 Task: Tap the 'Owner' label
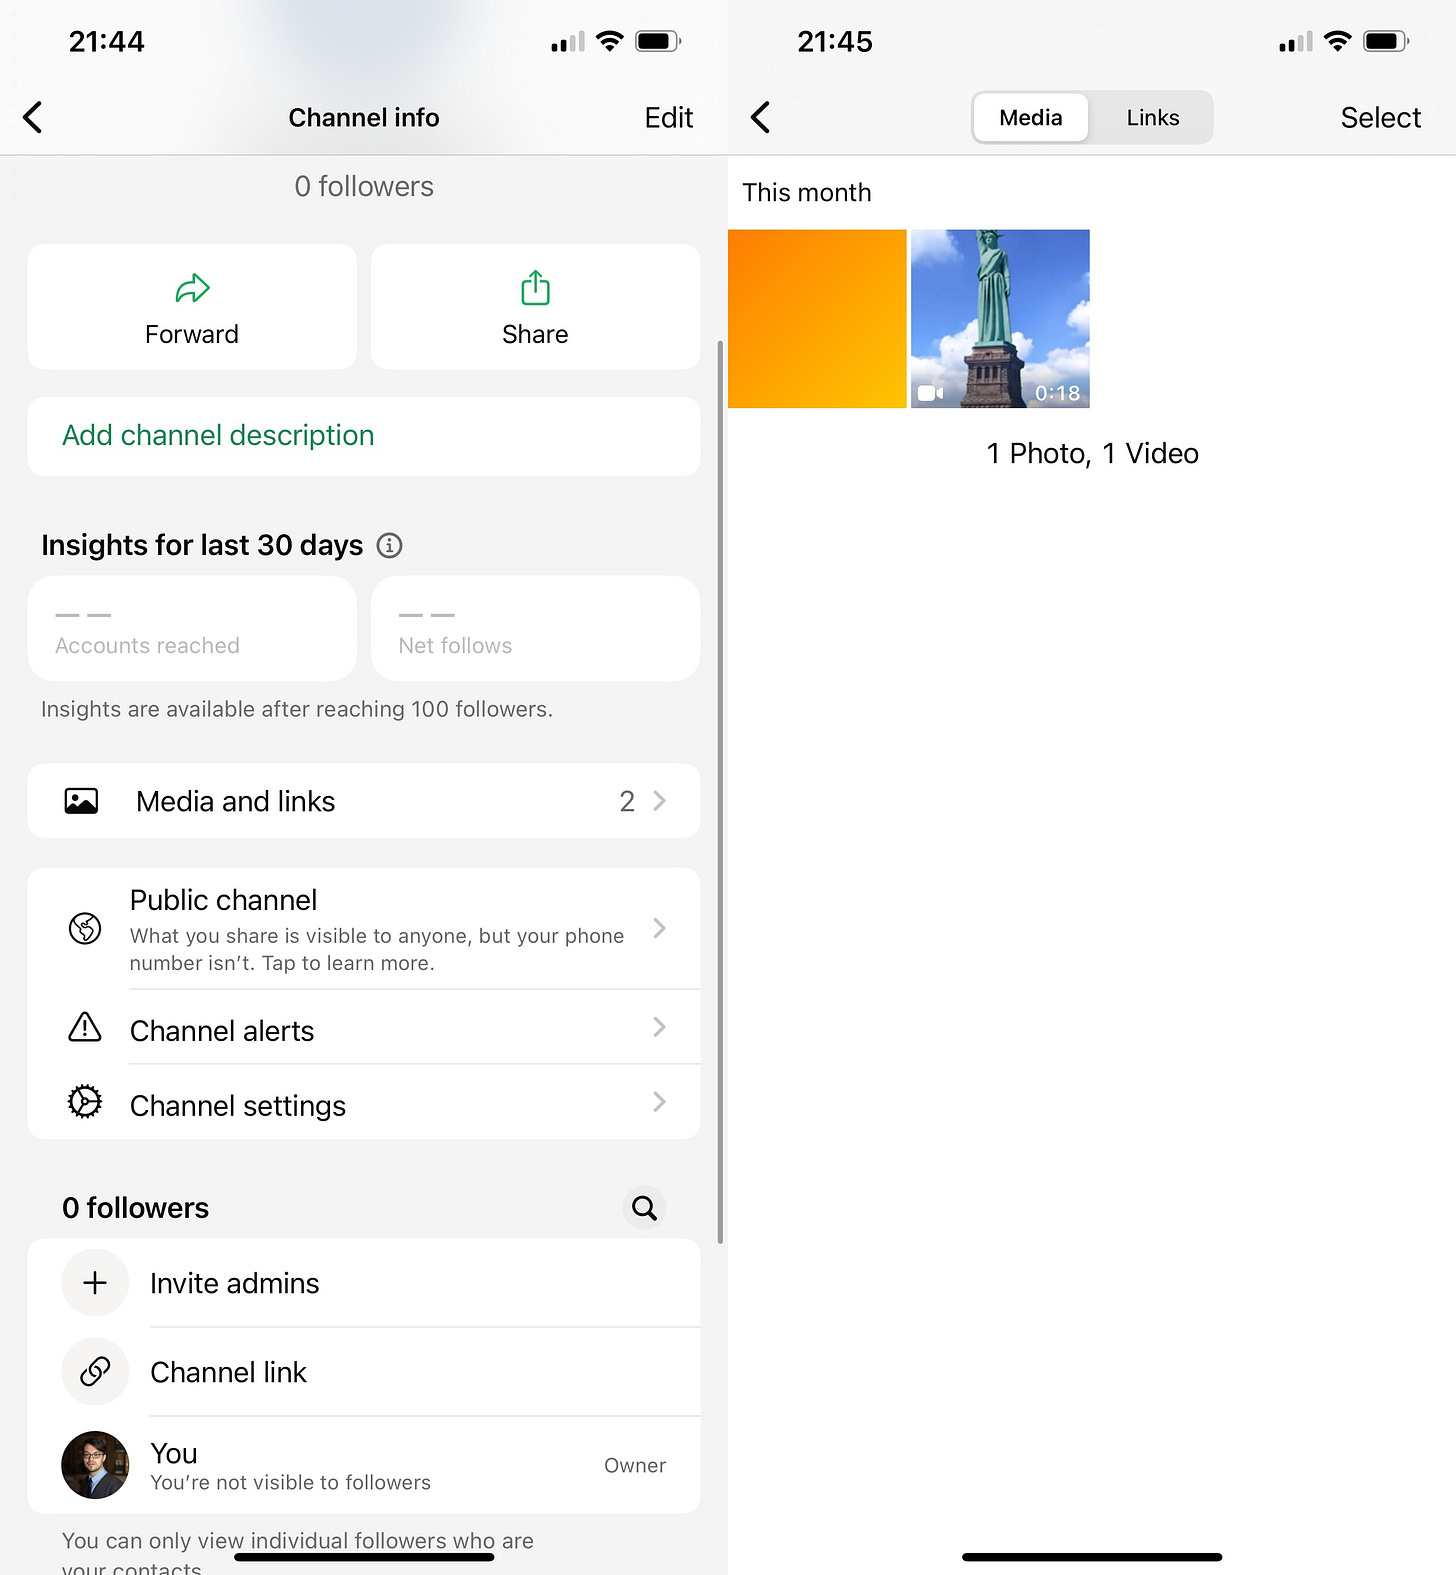(635, 1465)
